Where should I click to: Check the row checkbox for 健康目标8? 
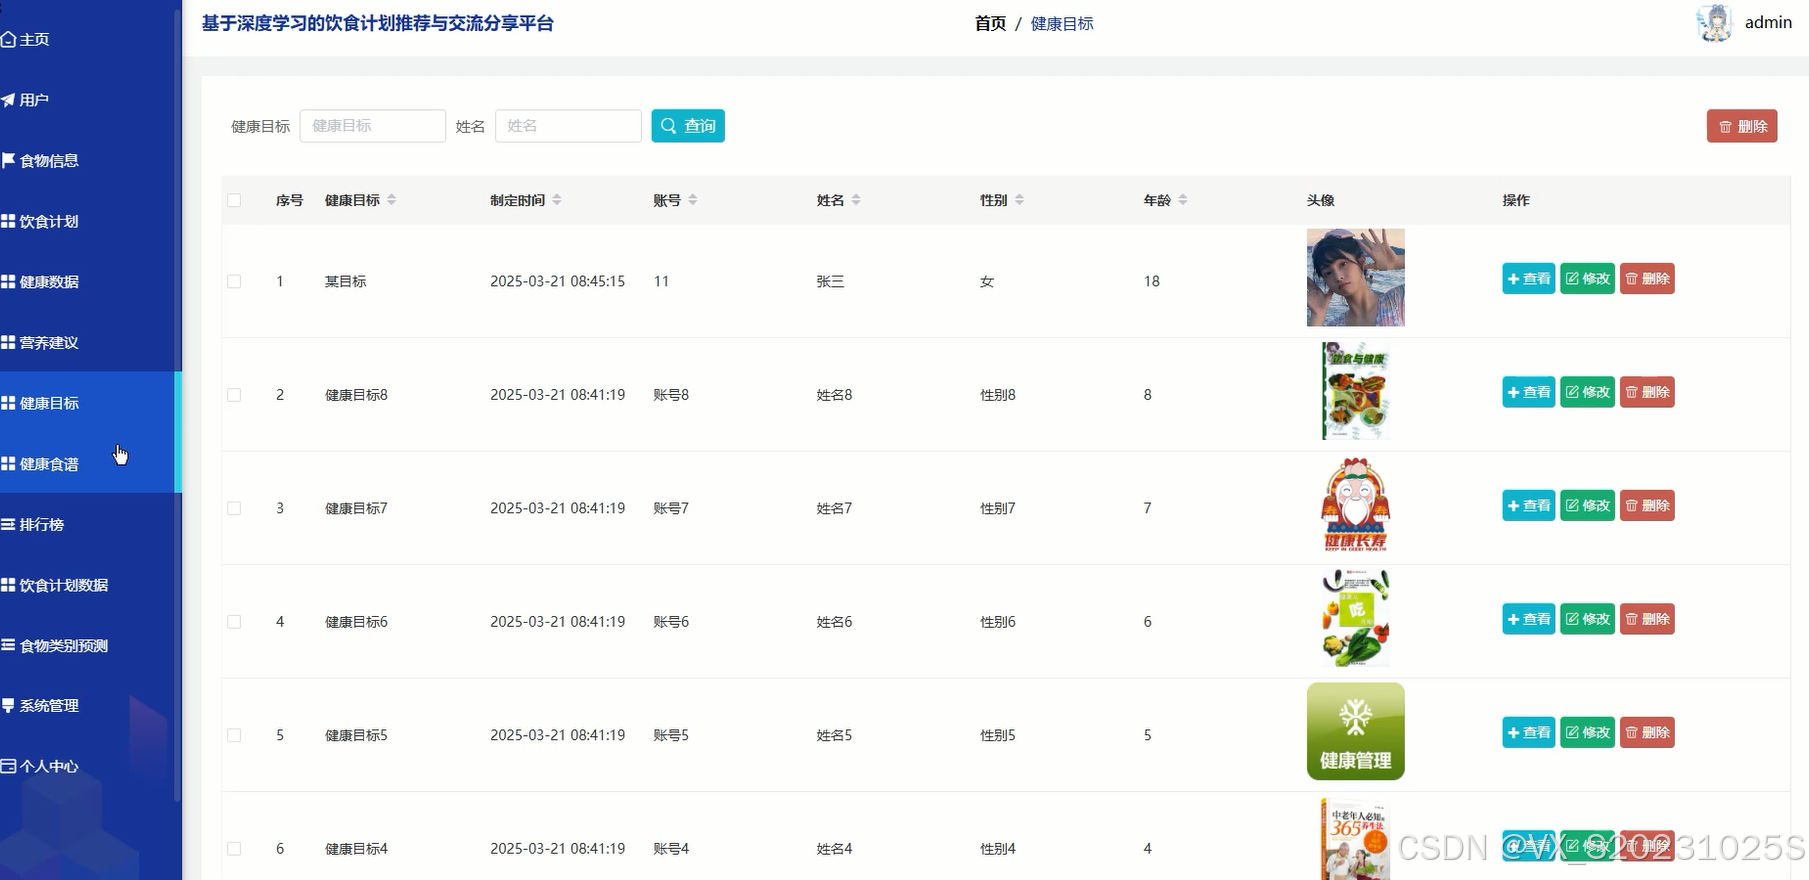coord(234,395)
